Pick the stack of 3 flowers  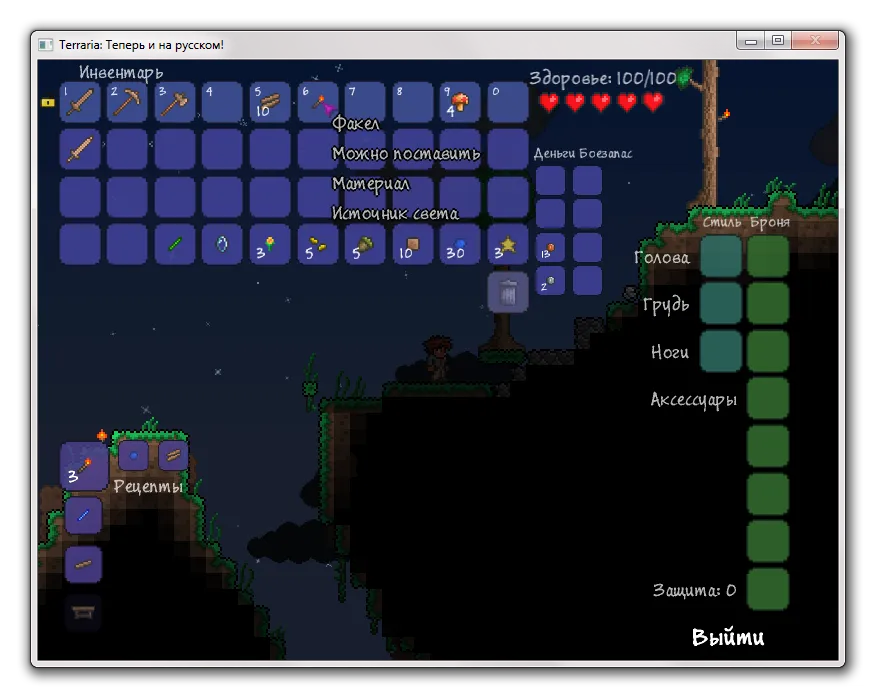click(x=270, y=244)
